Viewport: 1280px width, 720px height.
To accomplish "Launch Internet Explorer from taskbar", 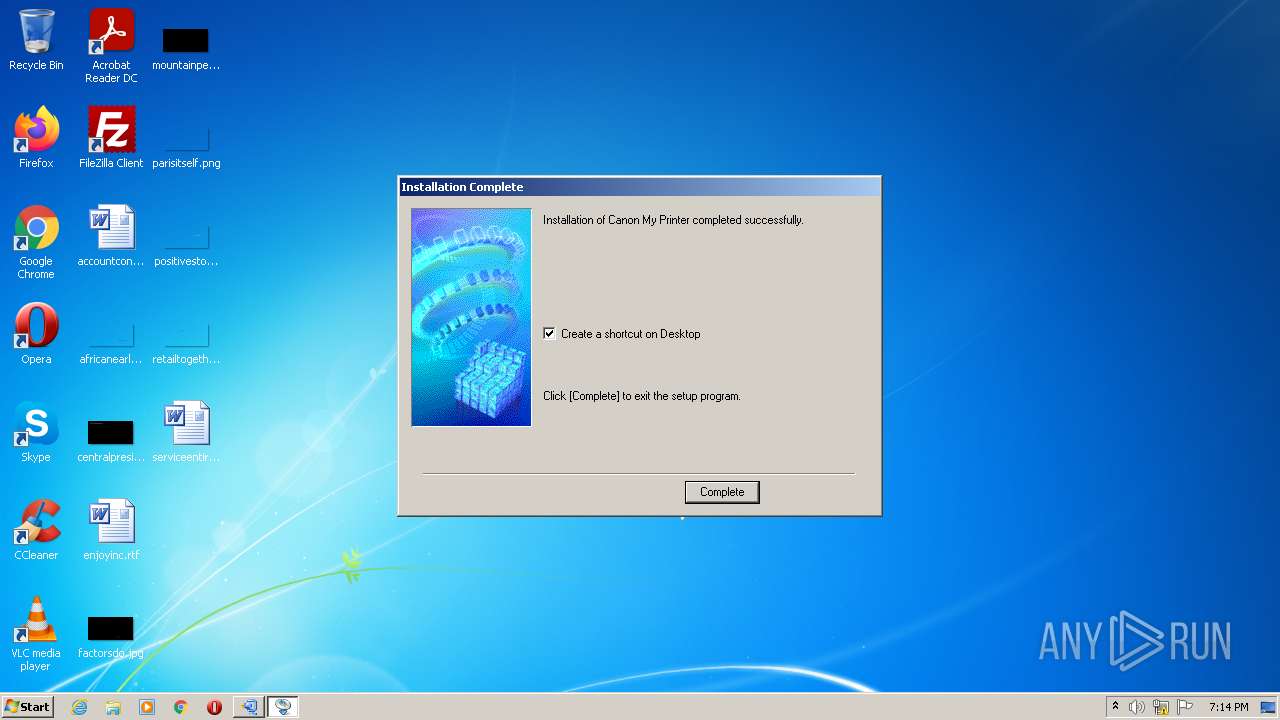I will (x=79, y=707).
